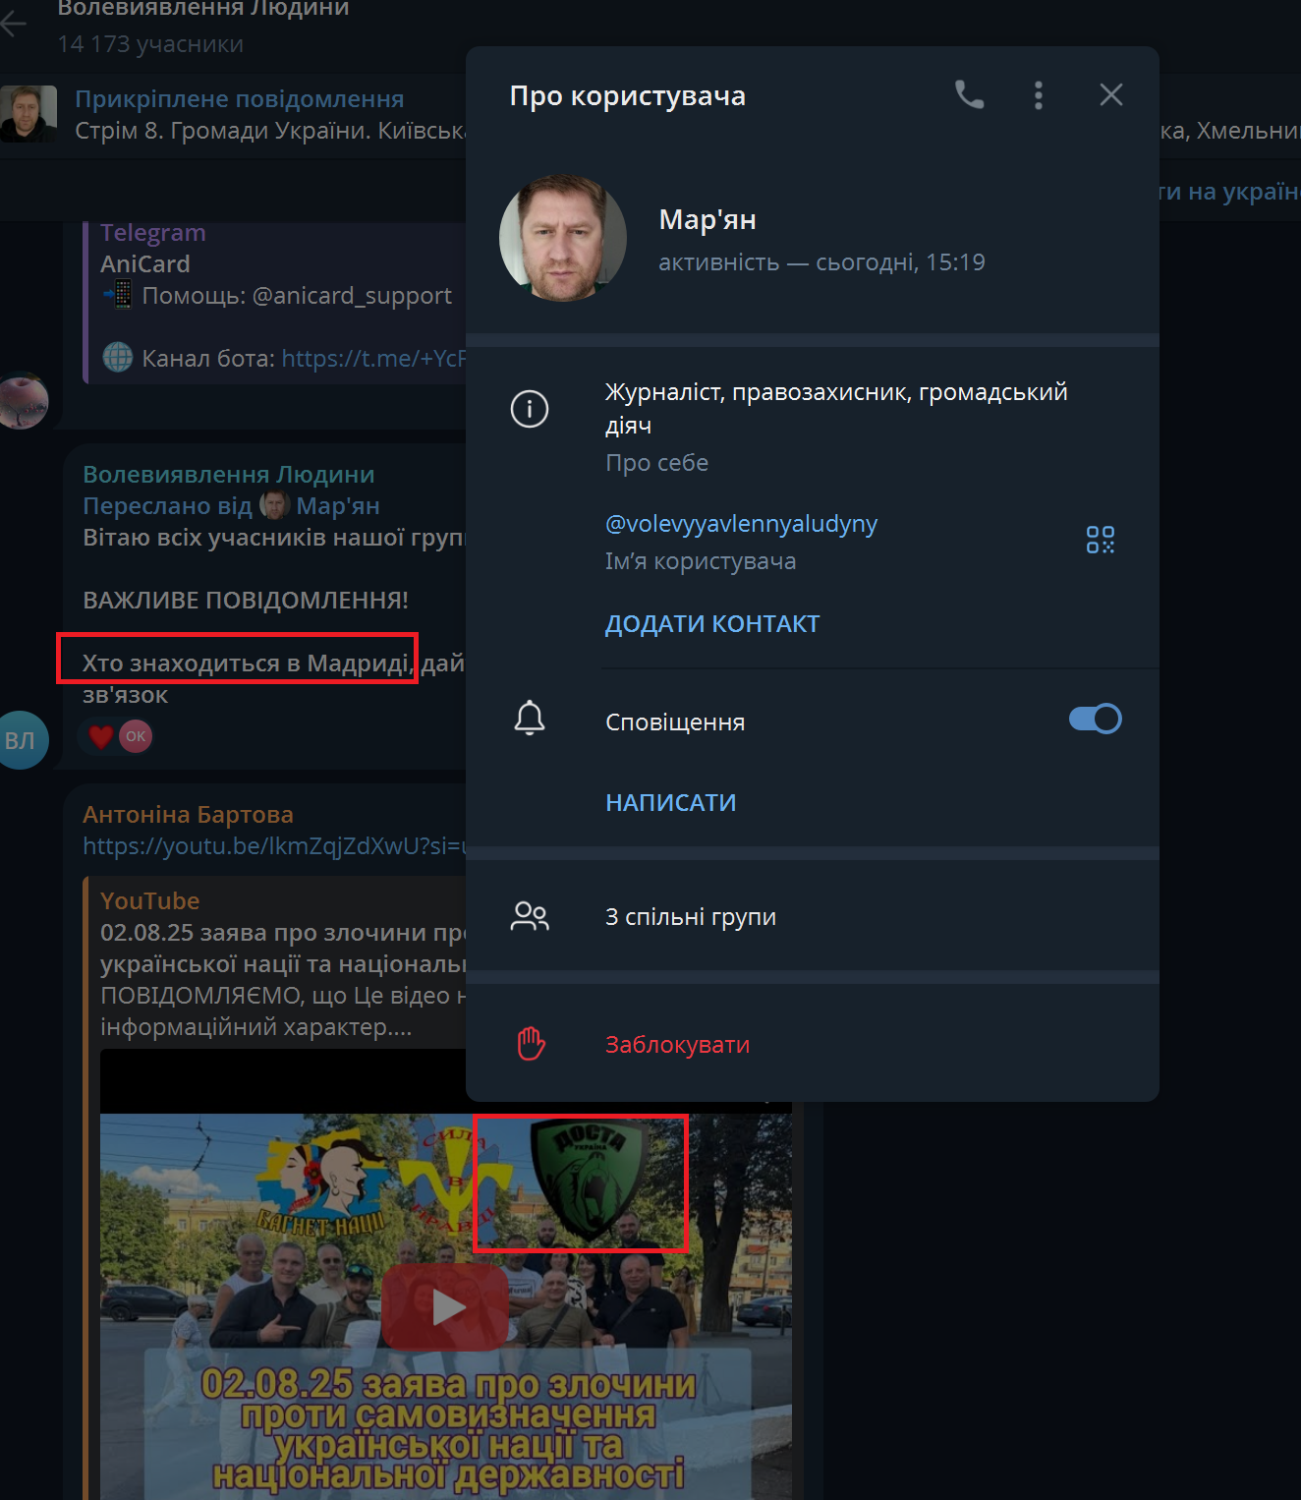Click Заблокувати to block the user
This screenshot has width=1301, height=1500.
coord(677,1045)
